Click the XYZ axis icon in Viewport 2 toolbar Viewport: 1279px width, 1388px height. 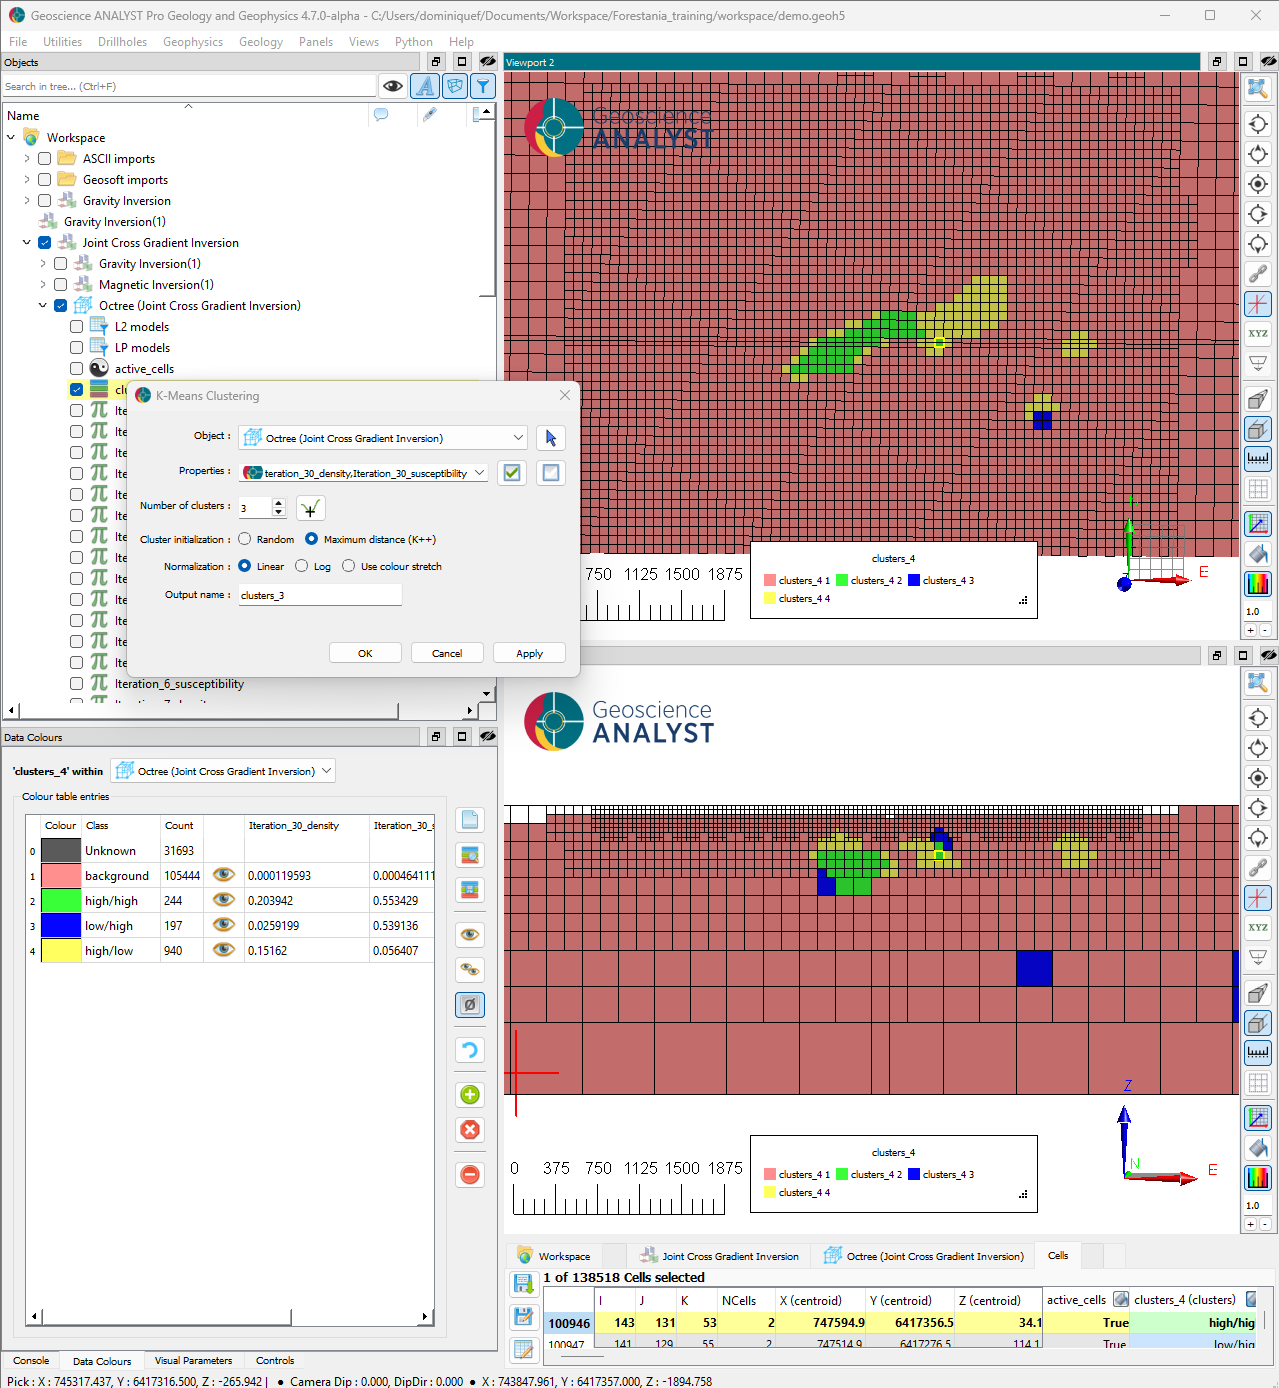(1258, 334)
